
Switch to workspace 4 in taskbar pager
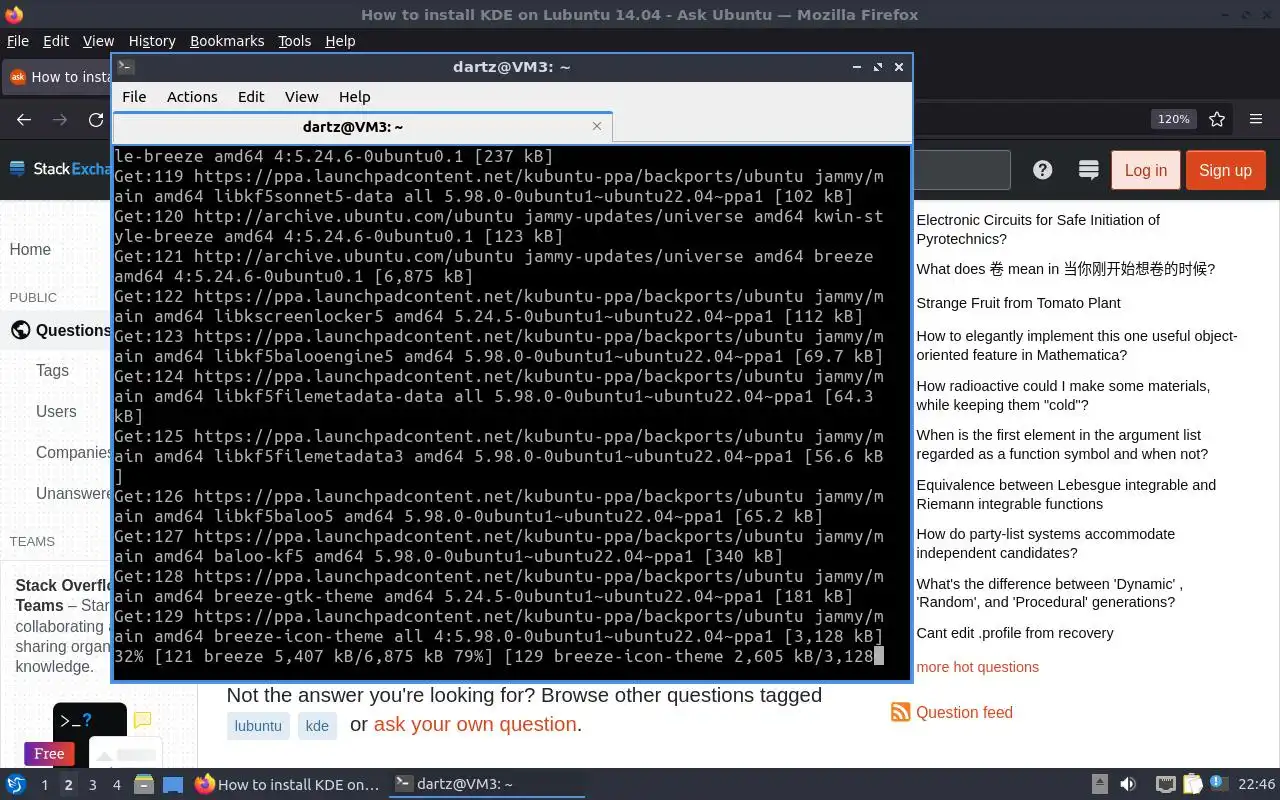[116, 785]
